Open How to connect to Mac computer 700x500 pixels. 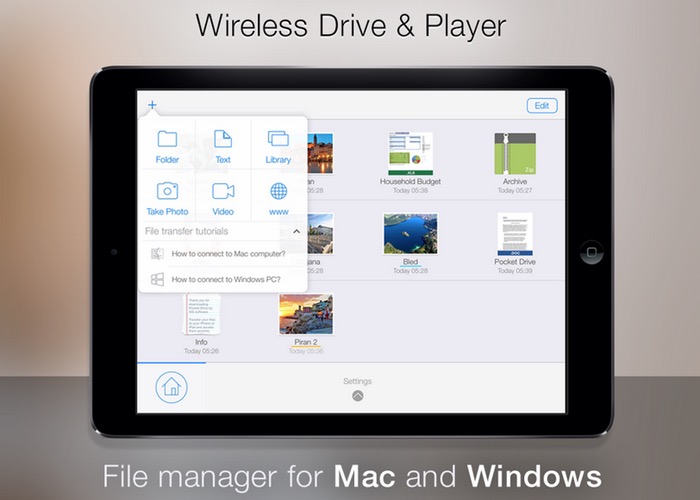pos(223,254)
